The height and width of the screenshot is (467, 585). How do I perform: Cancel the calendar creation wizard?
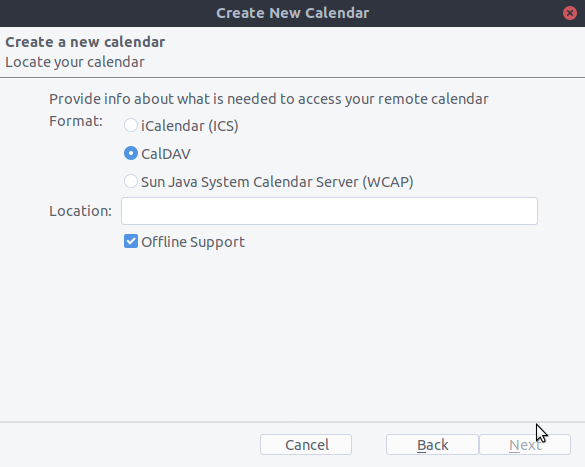pyautogui.click(x=306, y=445)
